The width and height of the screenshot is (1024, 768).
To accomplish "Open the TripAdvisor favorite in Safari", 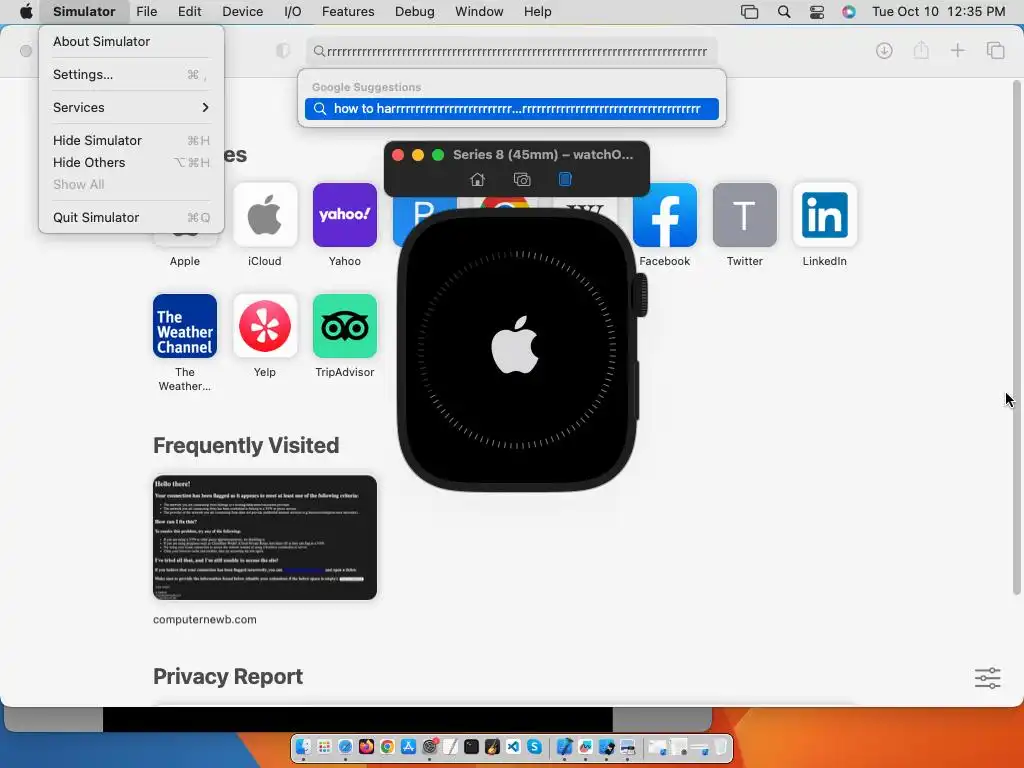I will click(x=345, y=326).
